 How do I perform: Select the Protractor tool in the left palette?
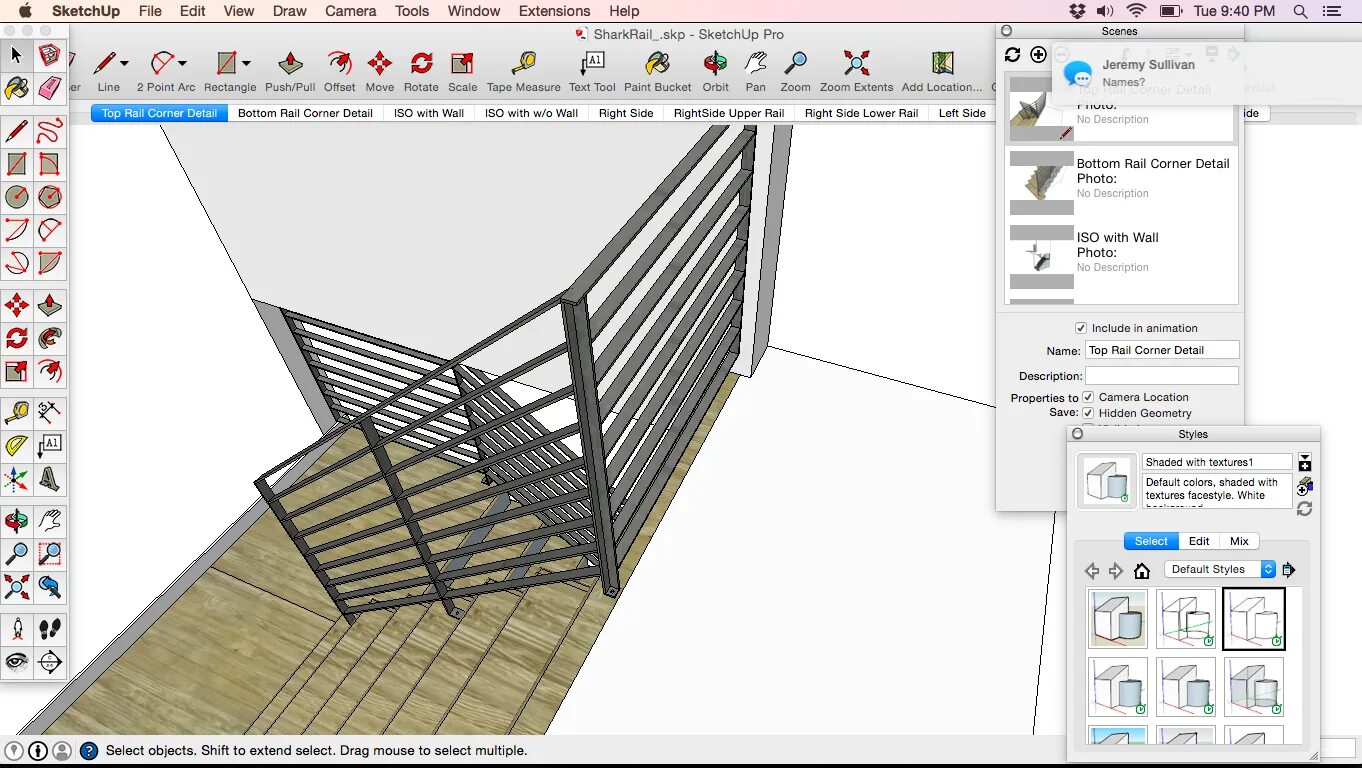pos(16,446)
